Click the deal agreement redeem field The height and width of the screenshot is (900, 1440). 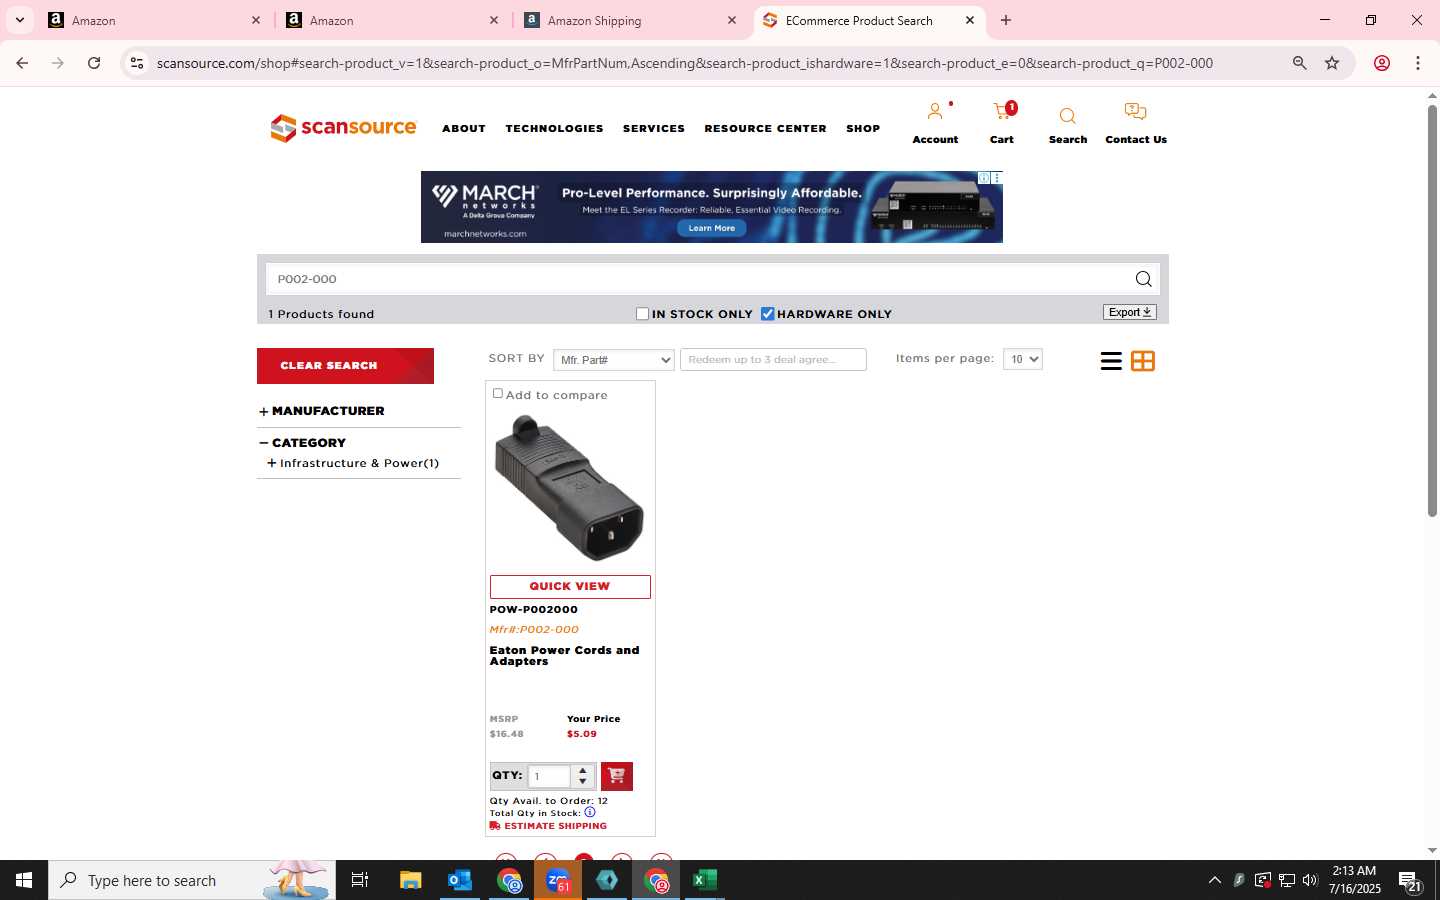tap(773, 360)
